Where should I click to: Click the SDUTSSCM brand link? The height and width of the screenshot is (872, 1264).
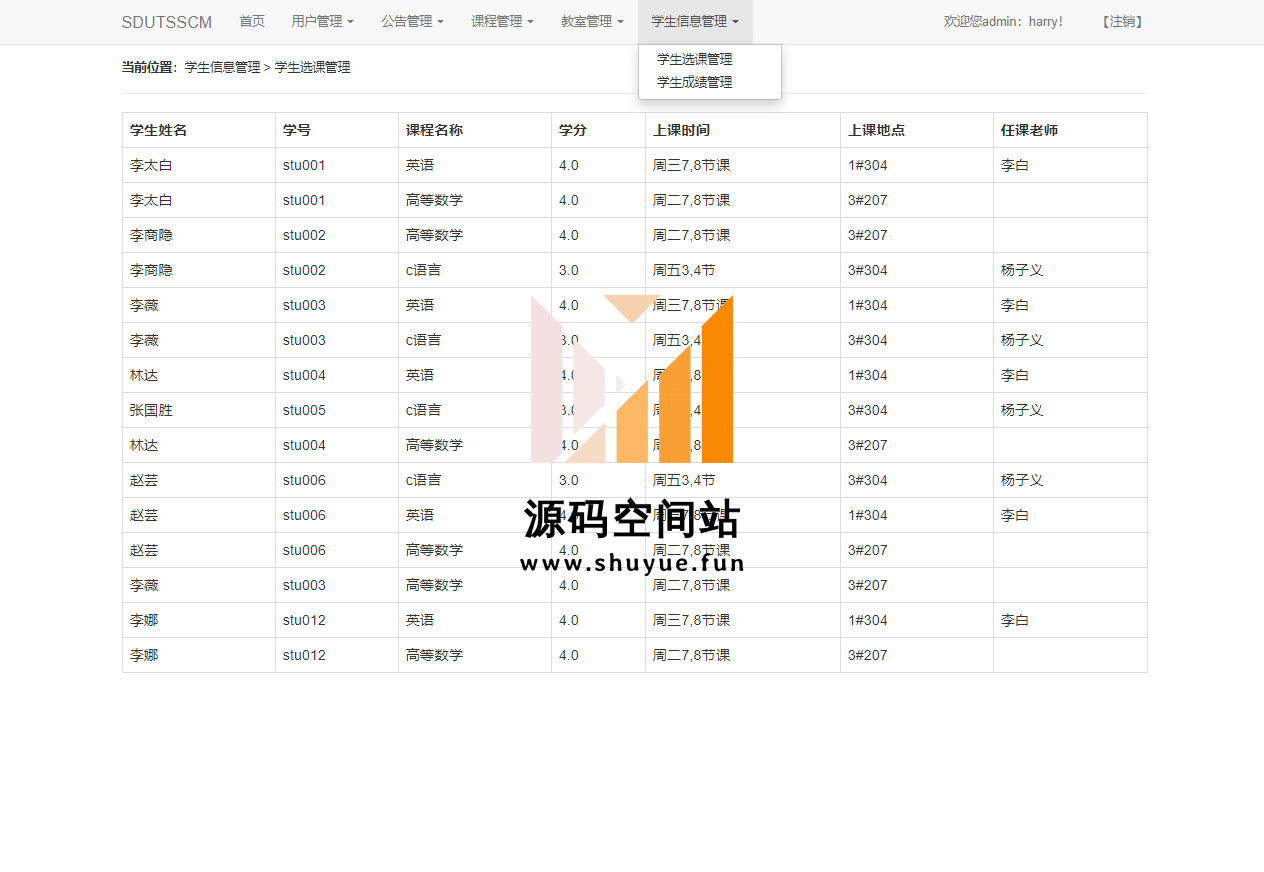(167, 22)
